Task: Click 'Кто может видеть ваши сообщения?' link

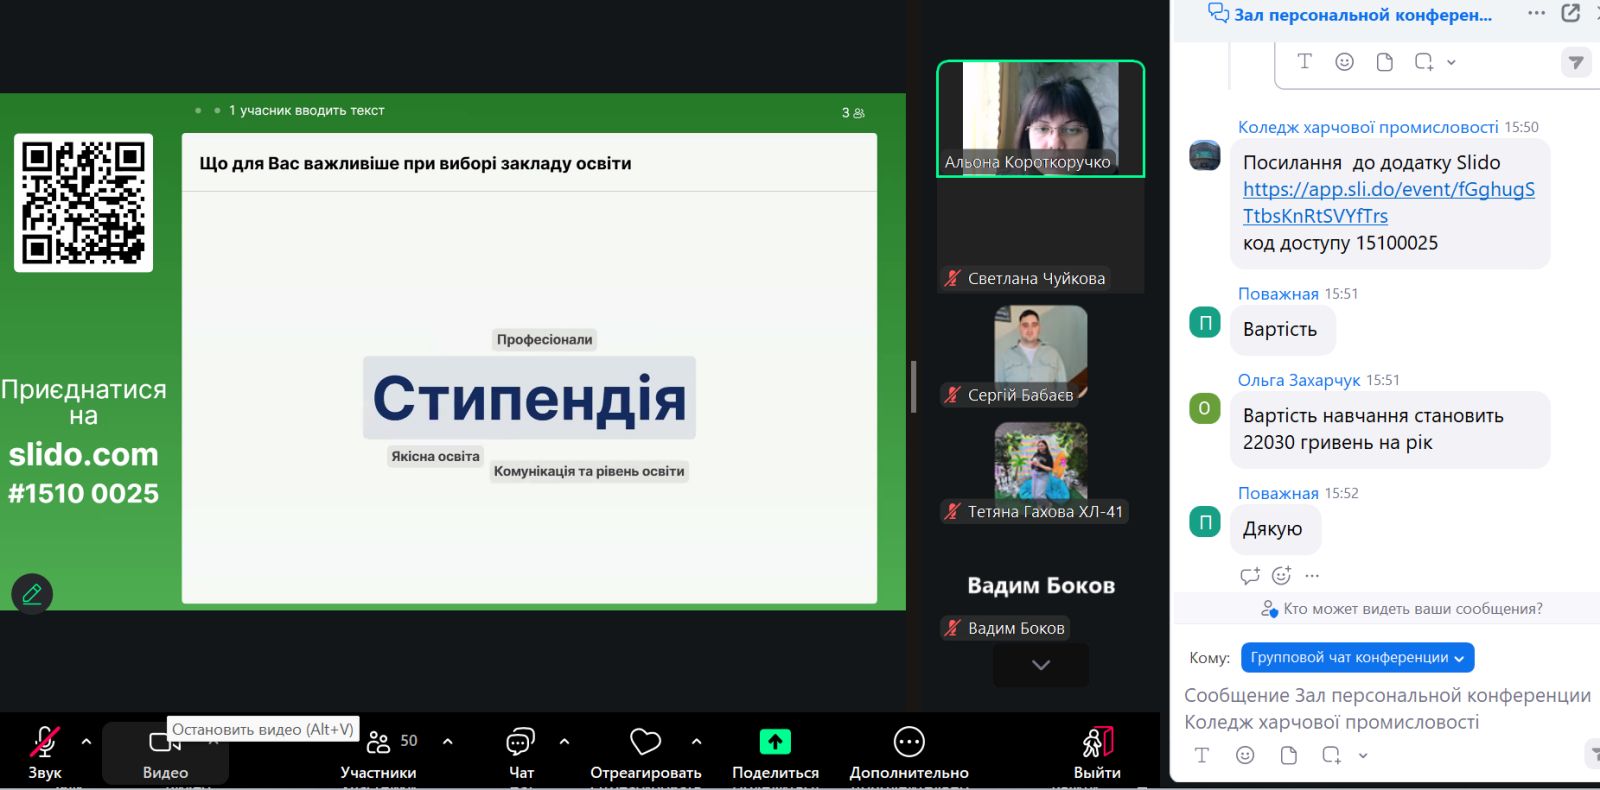Action: pos(1411,609)
